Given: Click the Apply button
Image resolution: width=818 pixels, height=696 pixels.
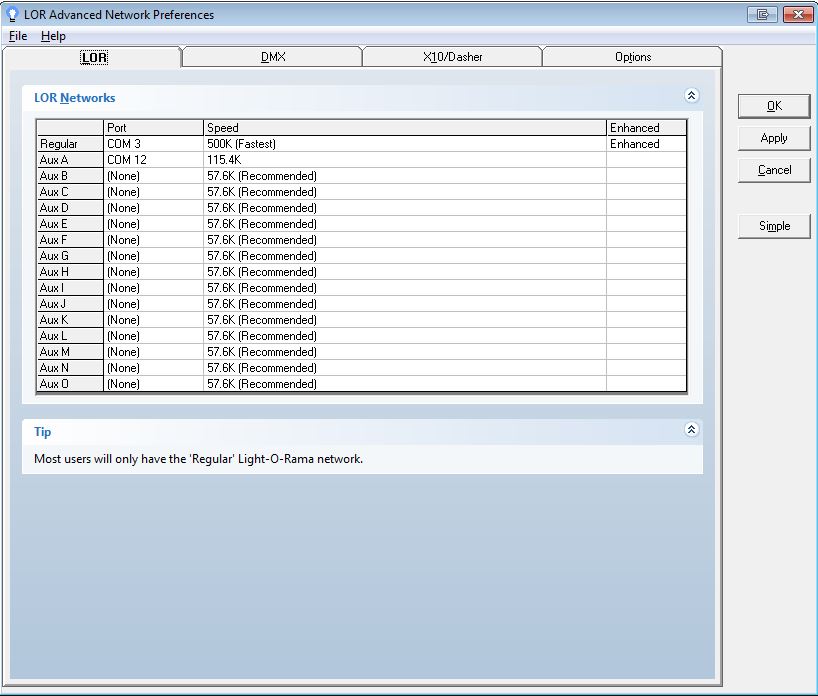Looking at the screenshot, I should click(x=773, y=138).
